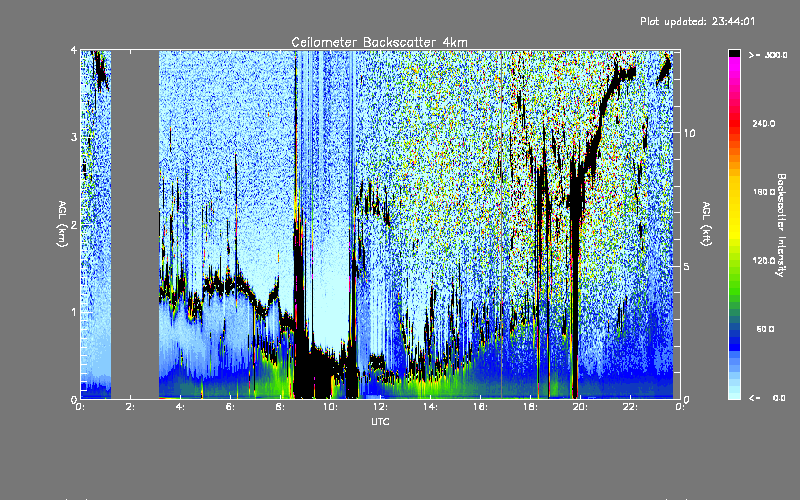Click the magenta segment of the colorbar

[x=734, y=65]
